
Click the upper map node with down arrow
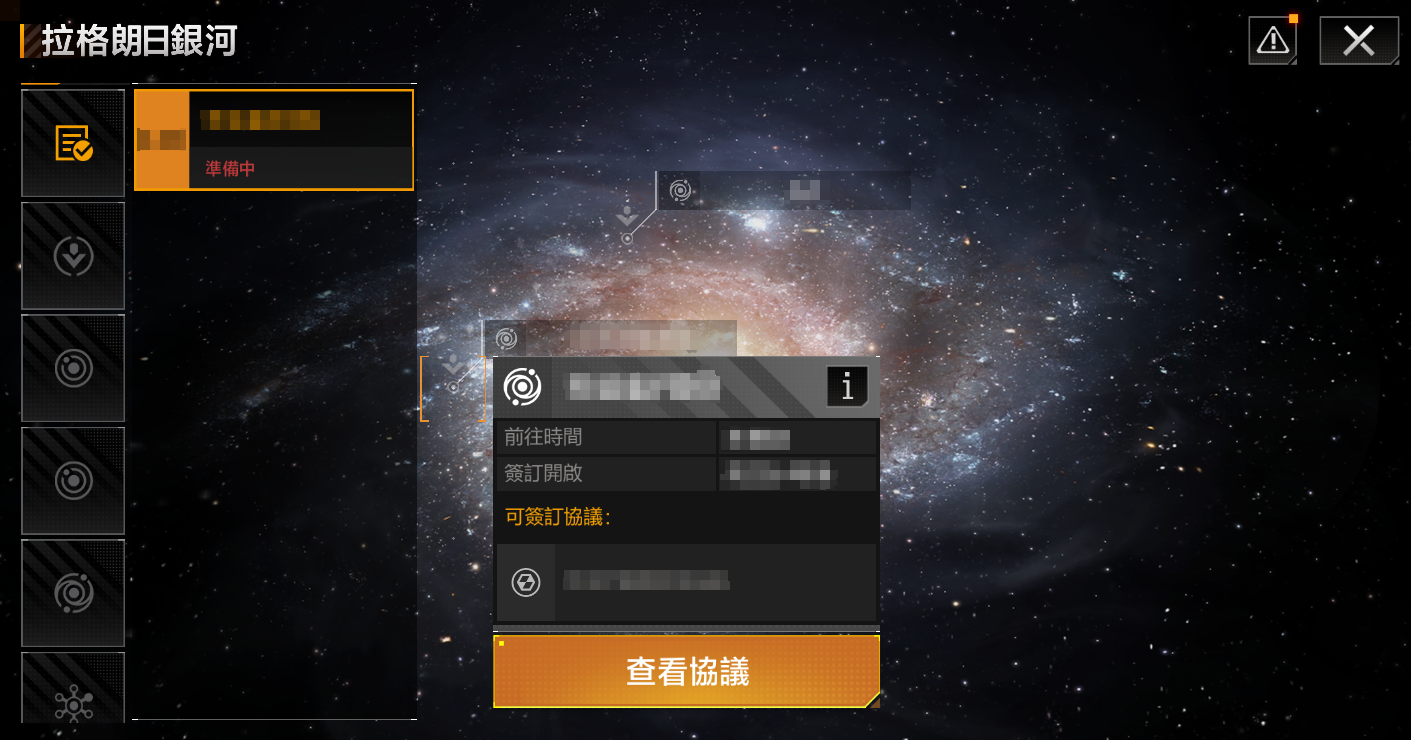pyautogui.click(x=627, y=226)
